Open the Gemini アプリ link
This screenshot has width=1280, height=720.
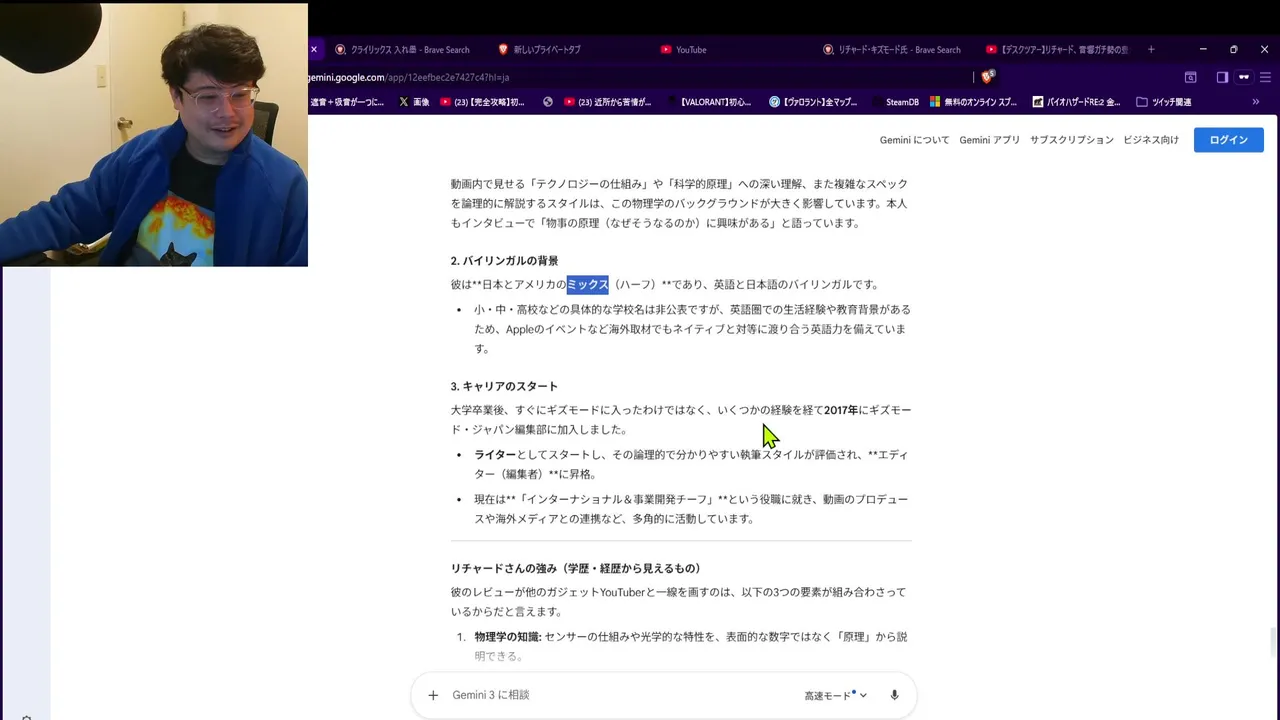(990, 140)
